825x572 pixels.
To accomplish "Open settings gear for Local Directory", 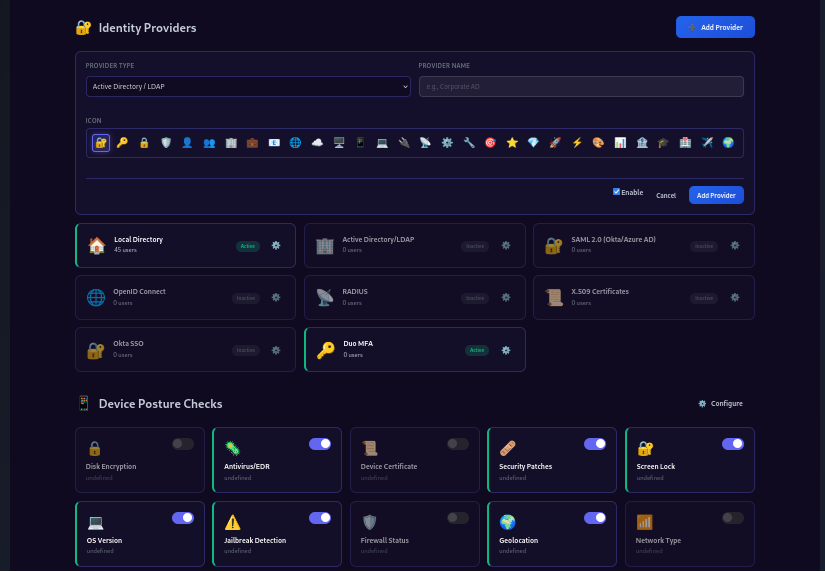I will click(x=276, y=245).
